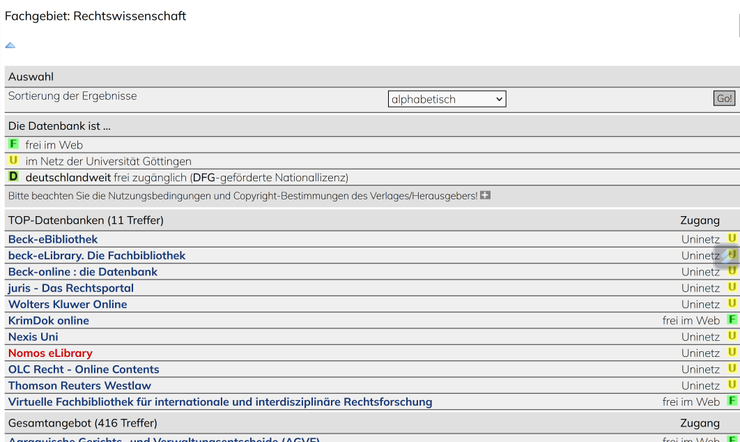Click the green F icon for frei im Web legend
The image size is (740, 442).
(x=13, y=144)
